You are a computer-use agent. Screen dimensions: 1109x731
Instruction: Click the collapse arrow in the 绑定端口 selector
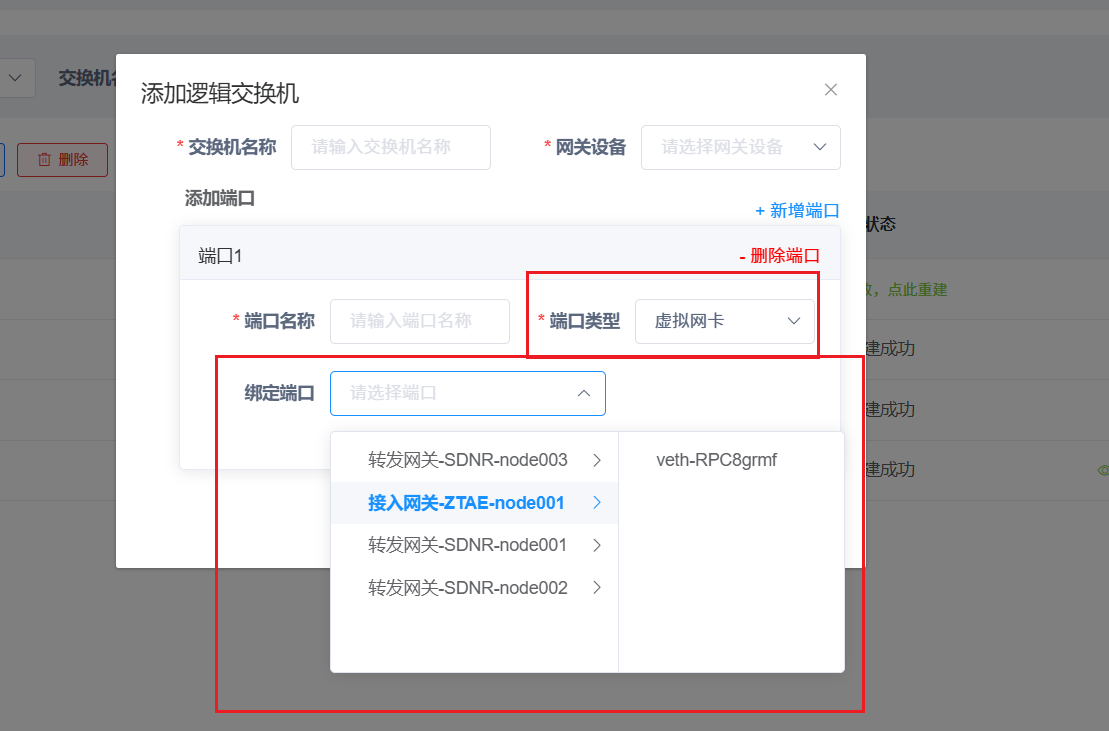pyautogui.click(x=584, y=393)
